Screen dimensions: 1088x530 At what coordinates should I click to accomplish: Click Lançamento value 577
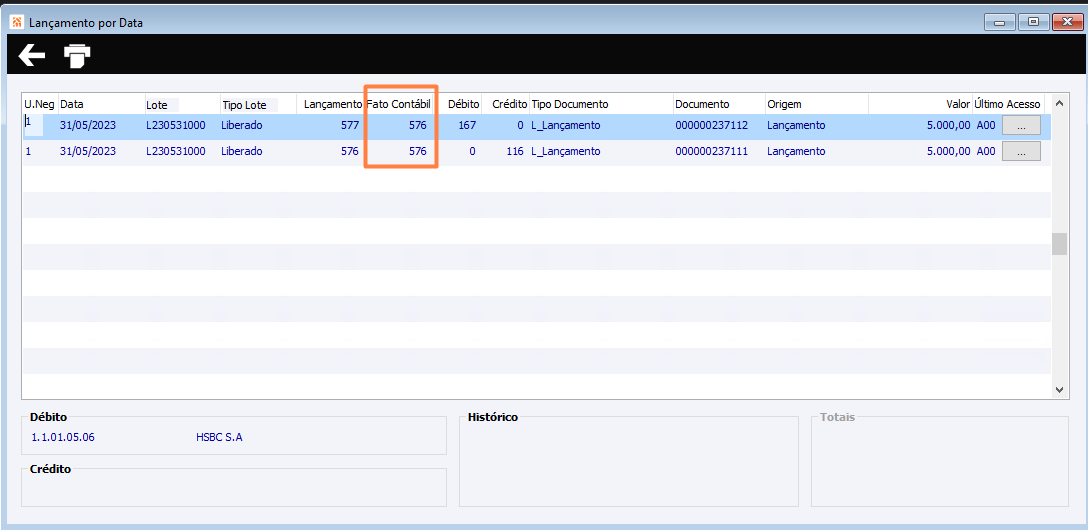point(350,126)
